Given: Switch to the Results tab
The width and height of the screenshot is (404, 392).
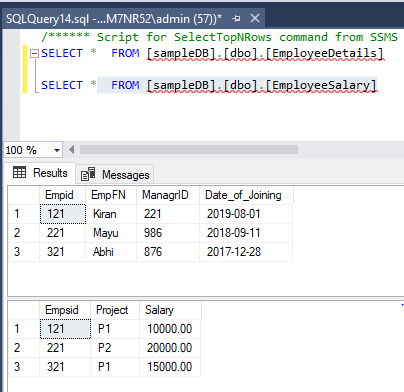Looking at the screenshot, I should [40, 173].
